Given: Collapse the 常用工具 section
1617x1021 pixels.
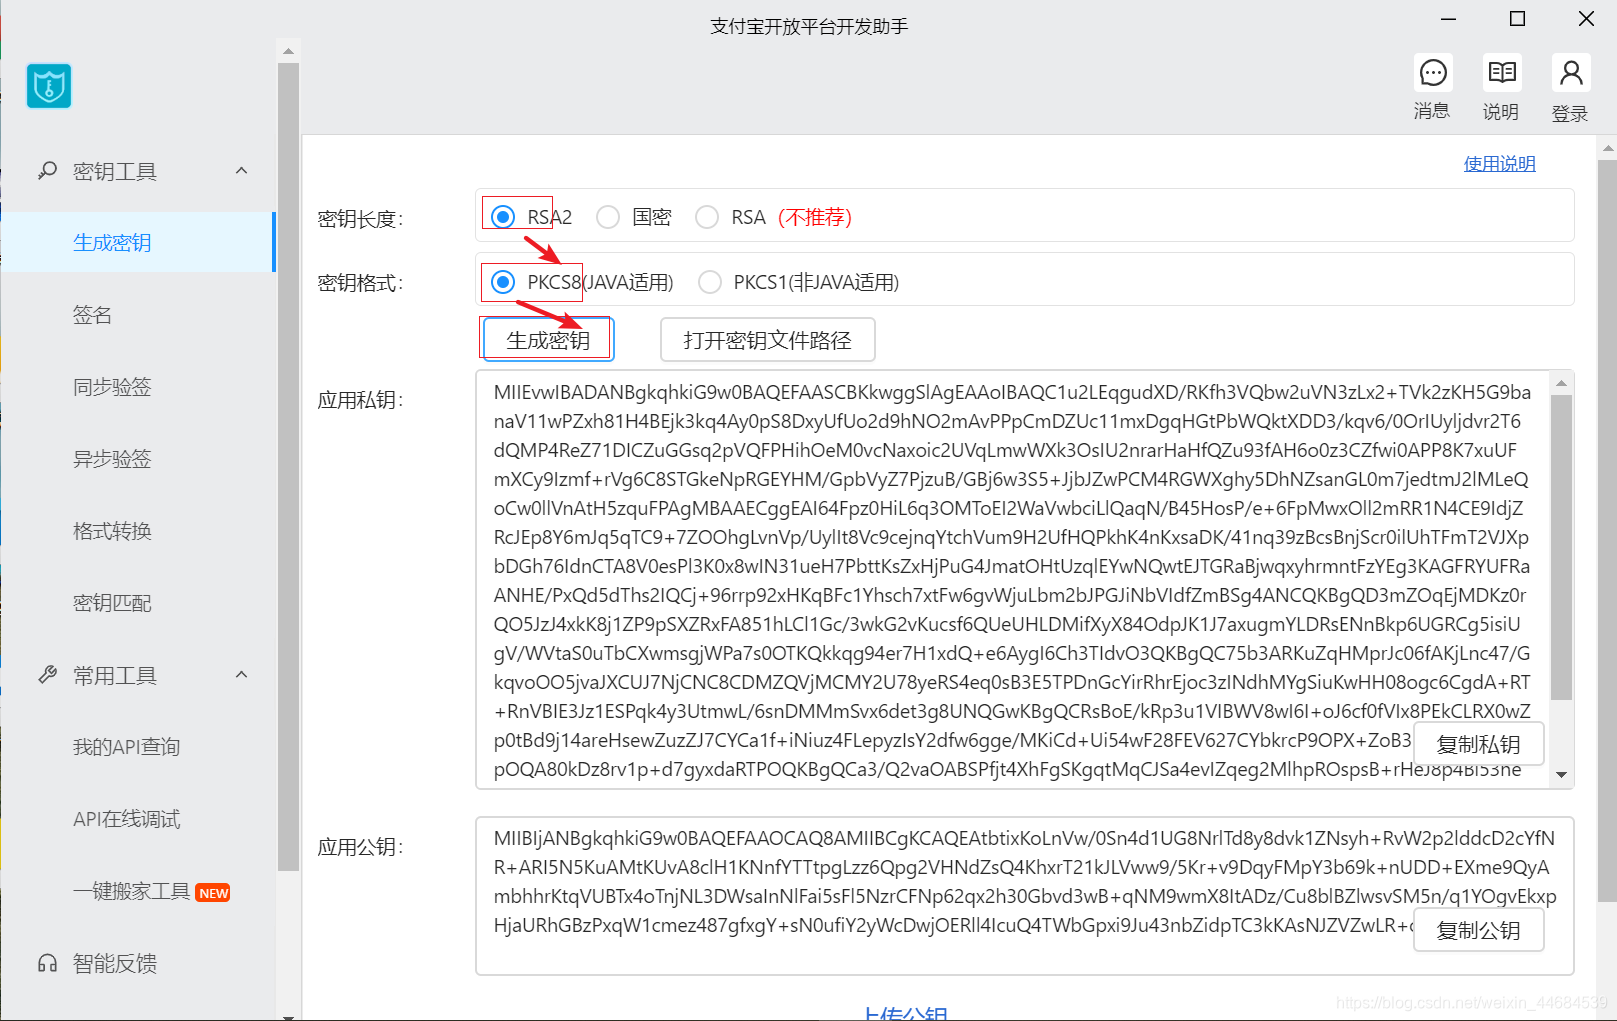Looking at the screenshot, I should [x=241, y=674].
